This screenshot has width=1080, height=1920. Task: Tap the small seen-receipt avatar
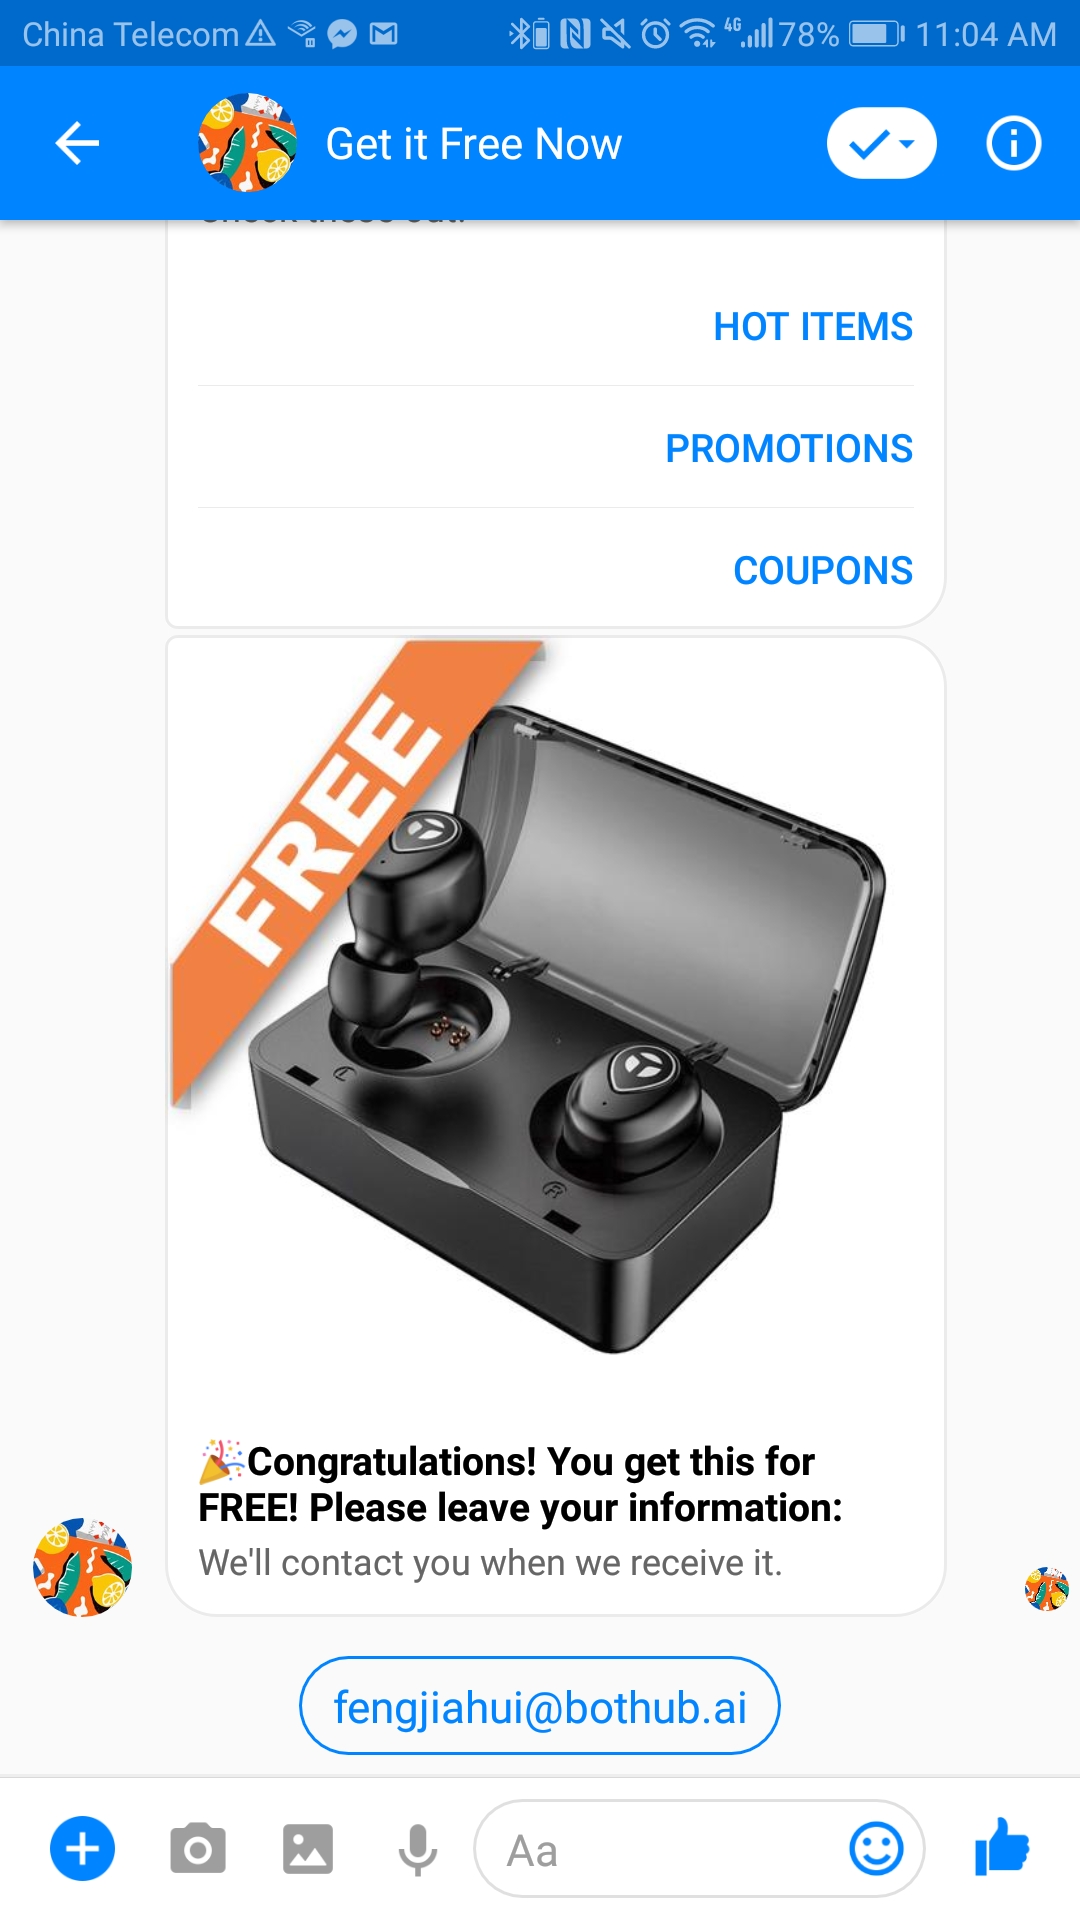tap(1047, 1589)
